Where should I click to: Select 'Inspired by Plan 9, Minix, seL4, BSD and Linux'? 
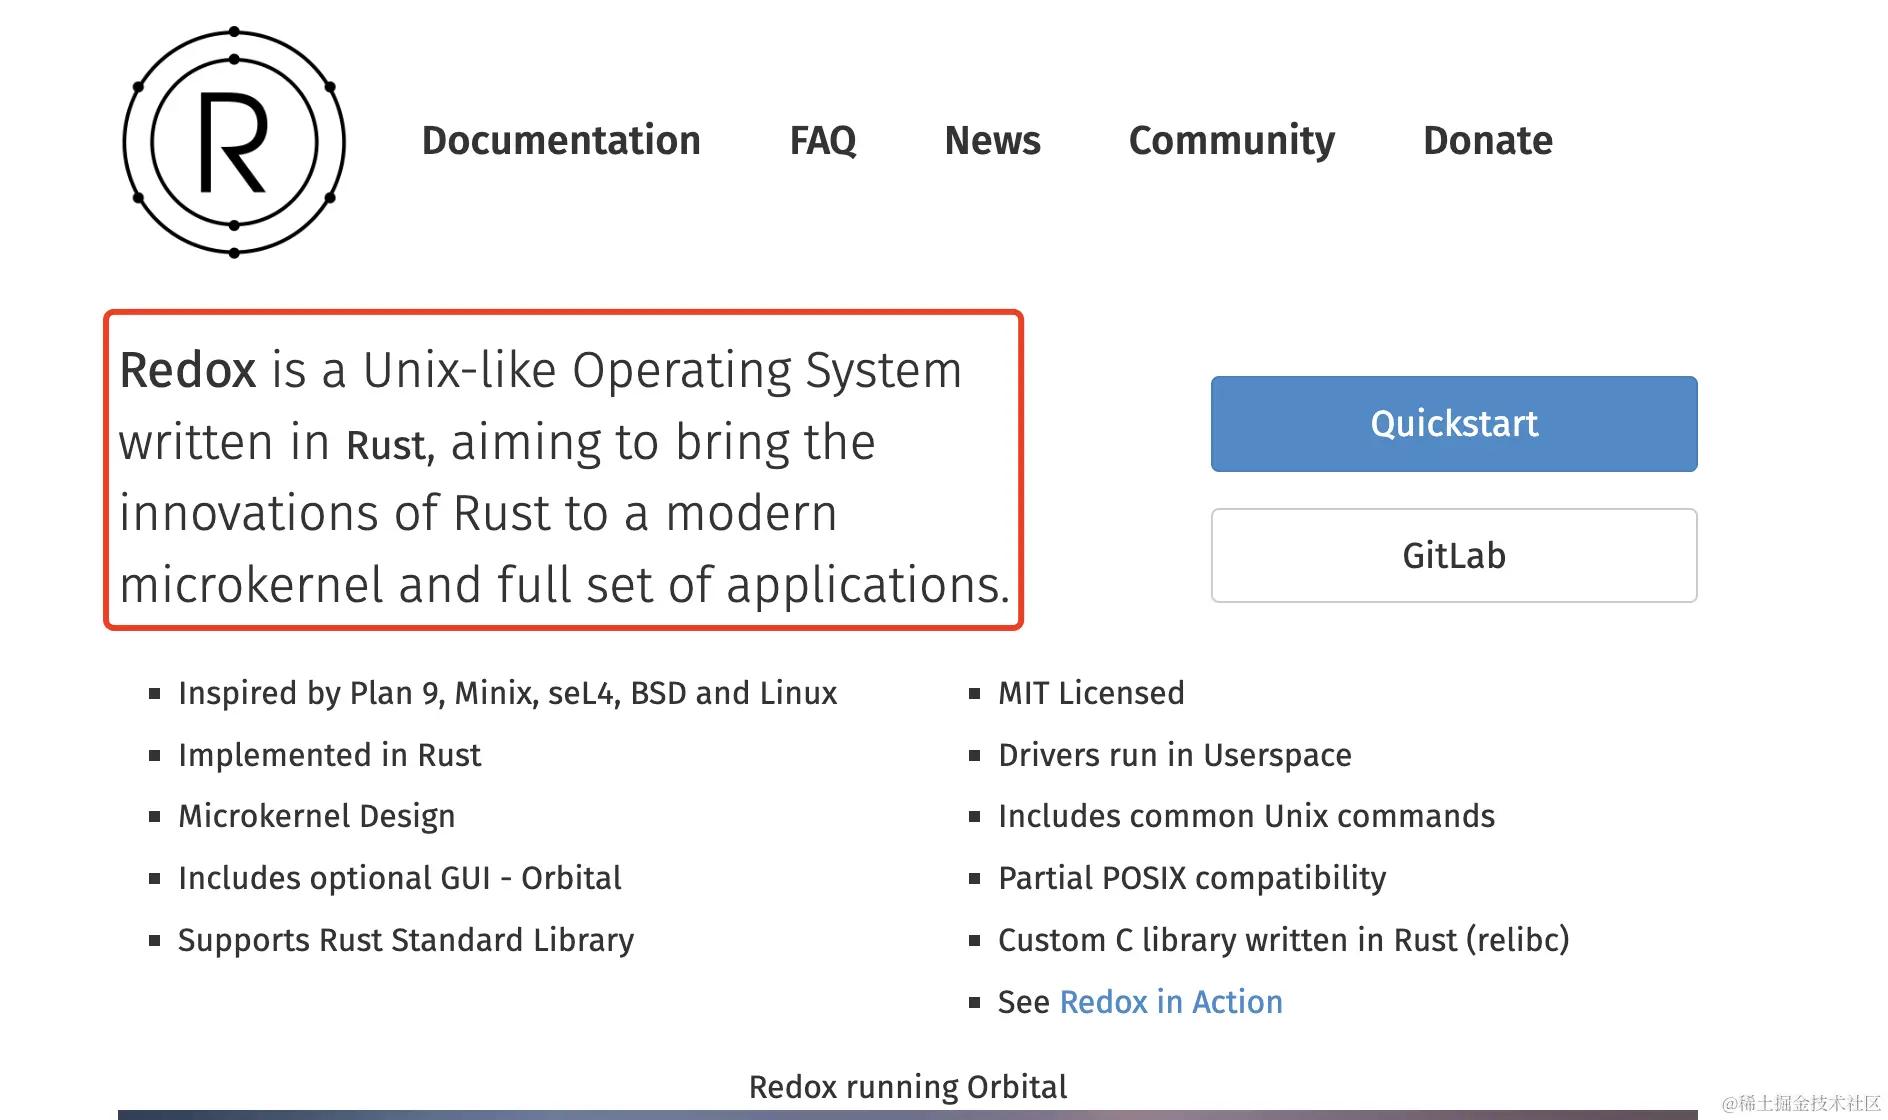tap(508, 693)
